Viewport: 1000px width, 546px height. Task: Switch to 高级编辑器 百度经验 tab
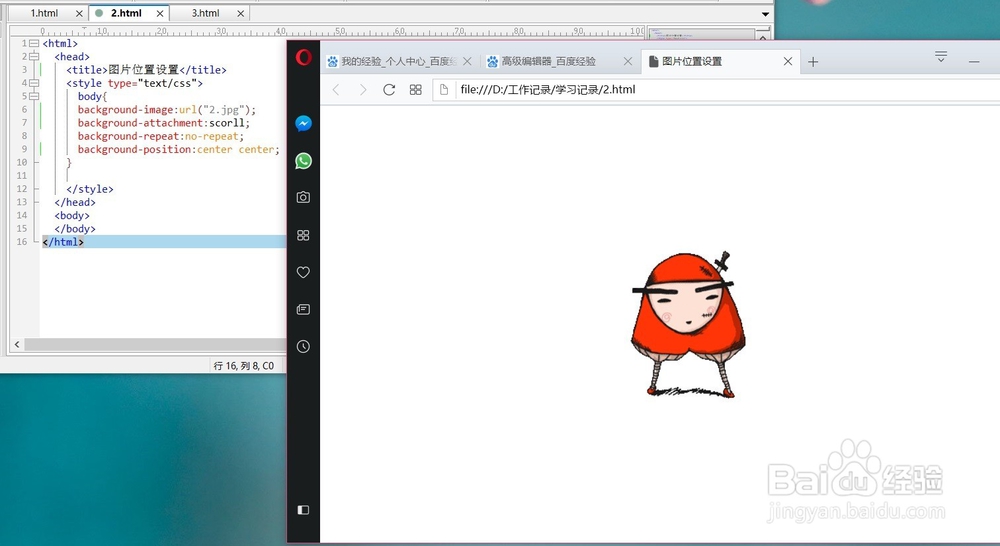[560, 61]
